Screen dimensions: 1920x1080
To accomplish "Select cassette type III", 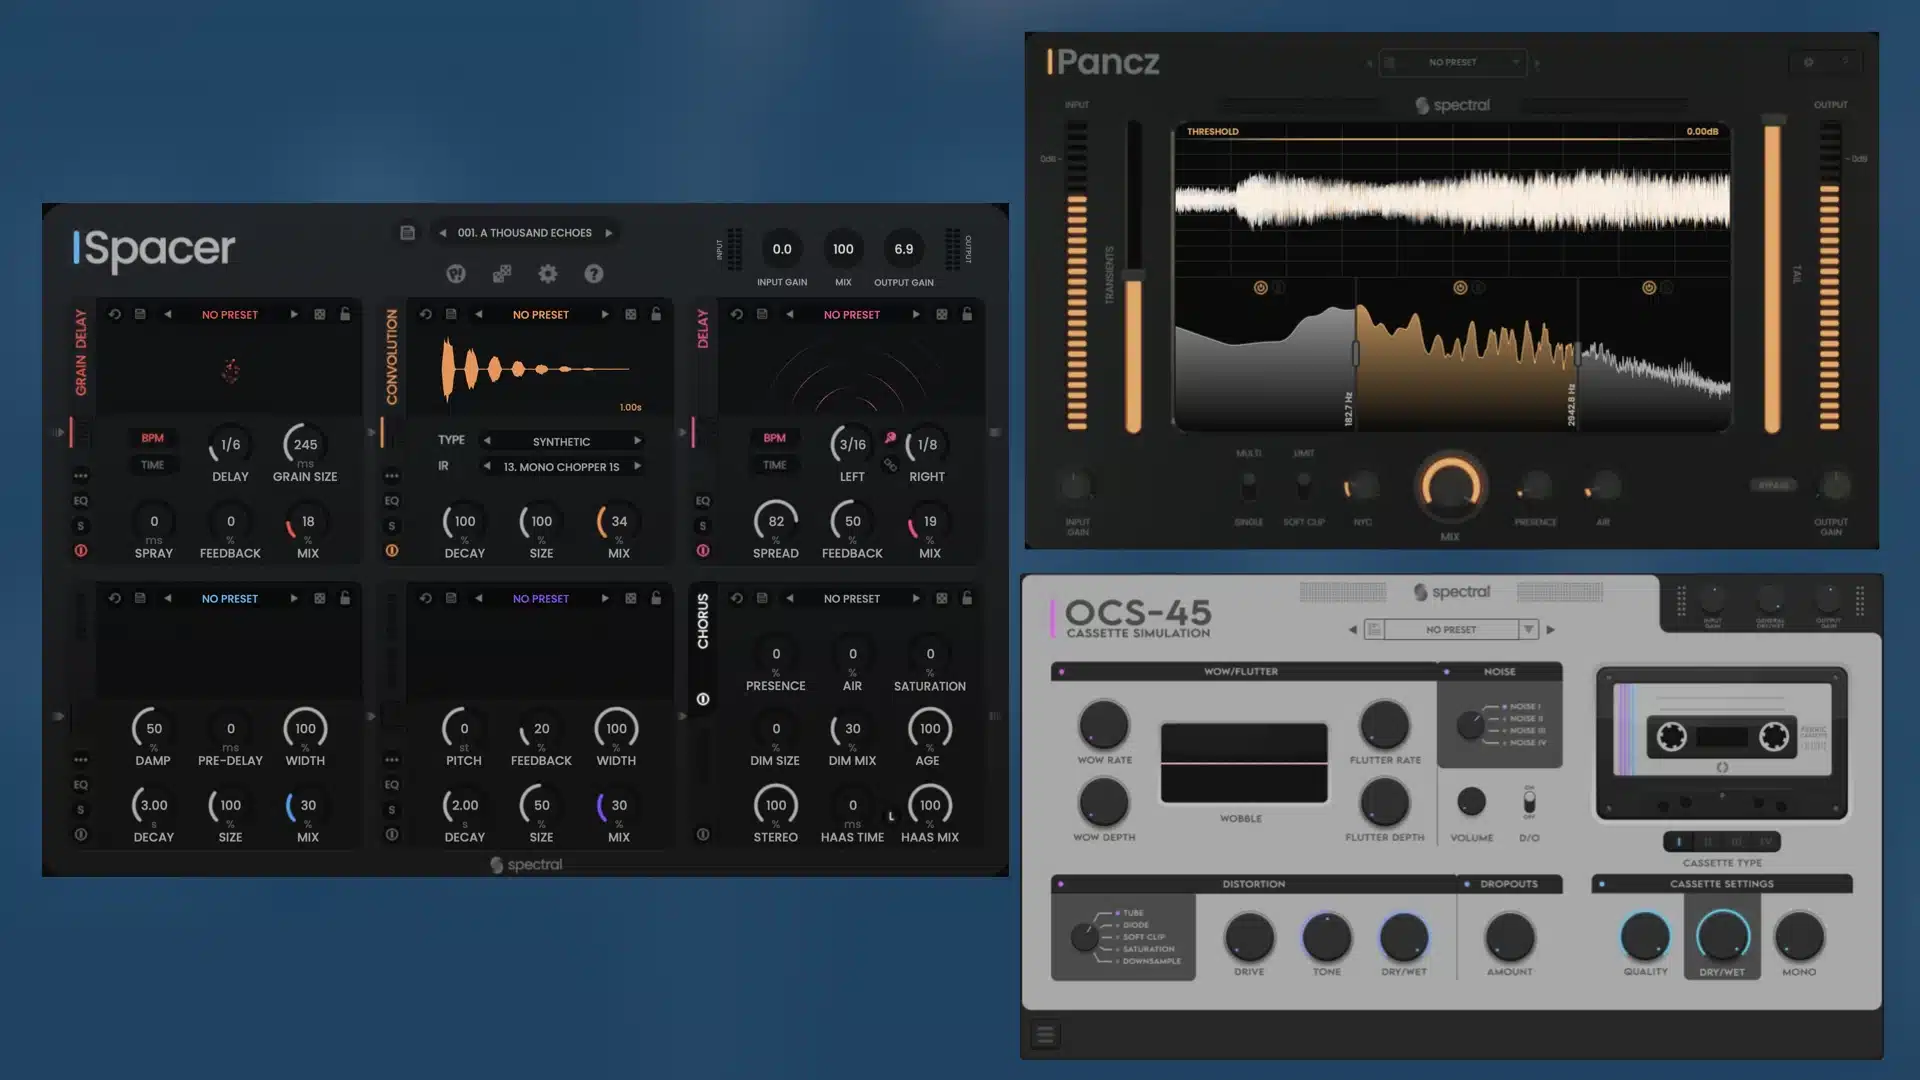I will click(1737, 842).
